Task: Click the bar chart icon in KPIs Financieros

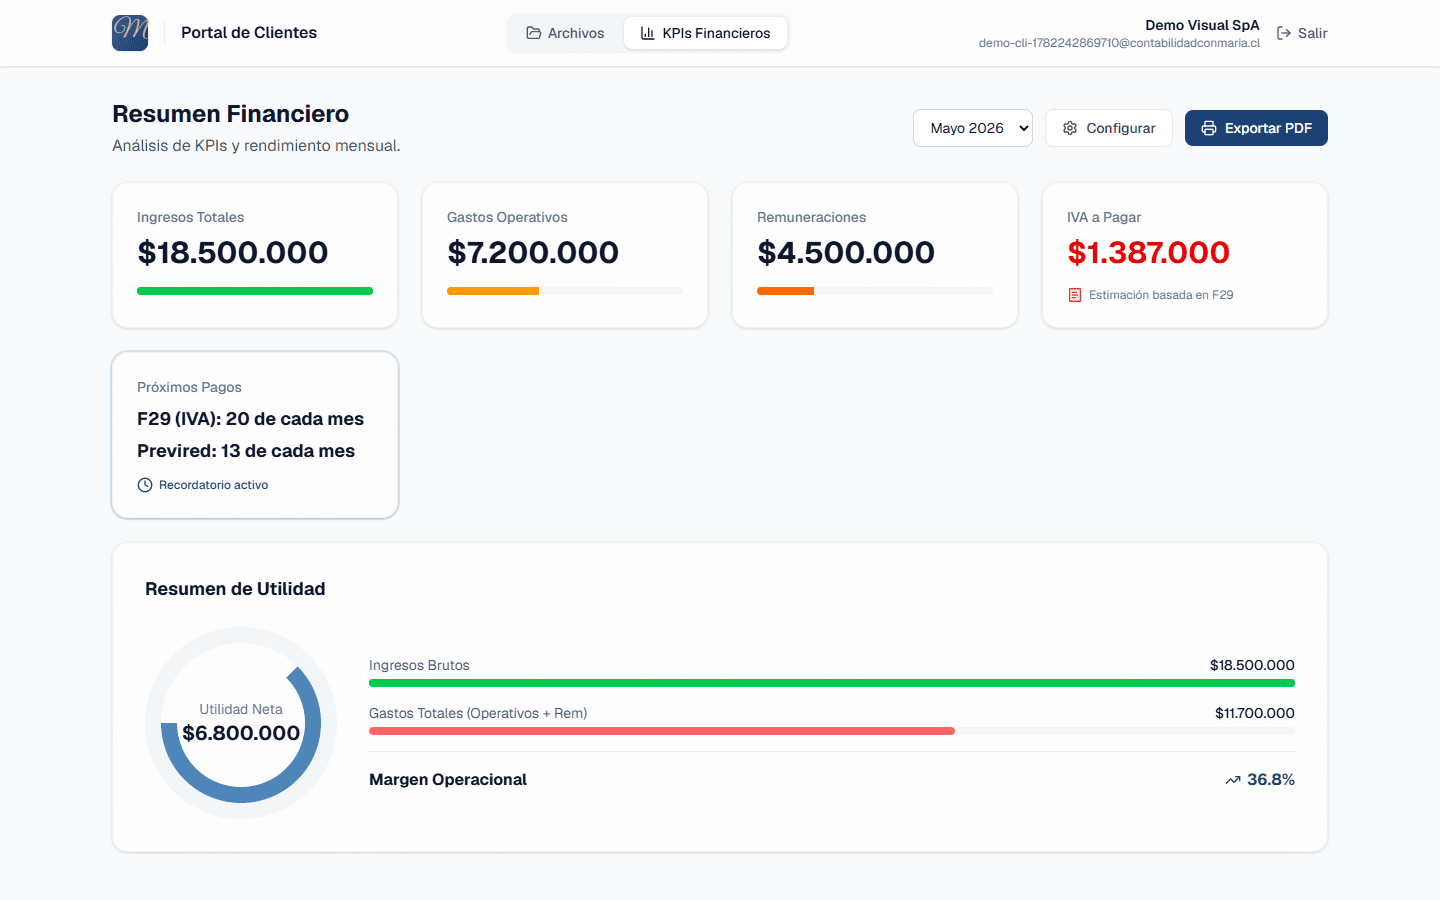Action: pos(648,33)
